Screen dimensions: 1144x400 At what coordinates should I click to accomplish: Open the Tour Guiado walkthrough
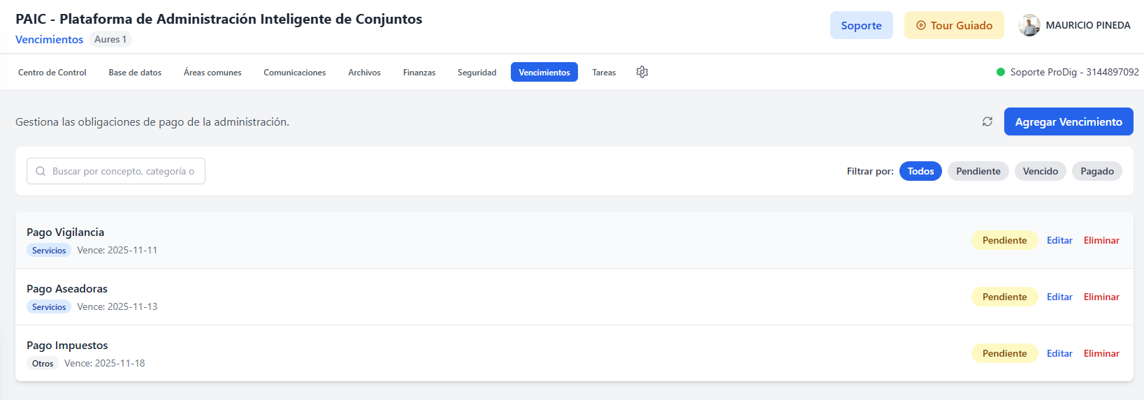point(954,26)
